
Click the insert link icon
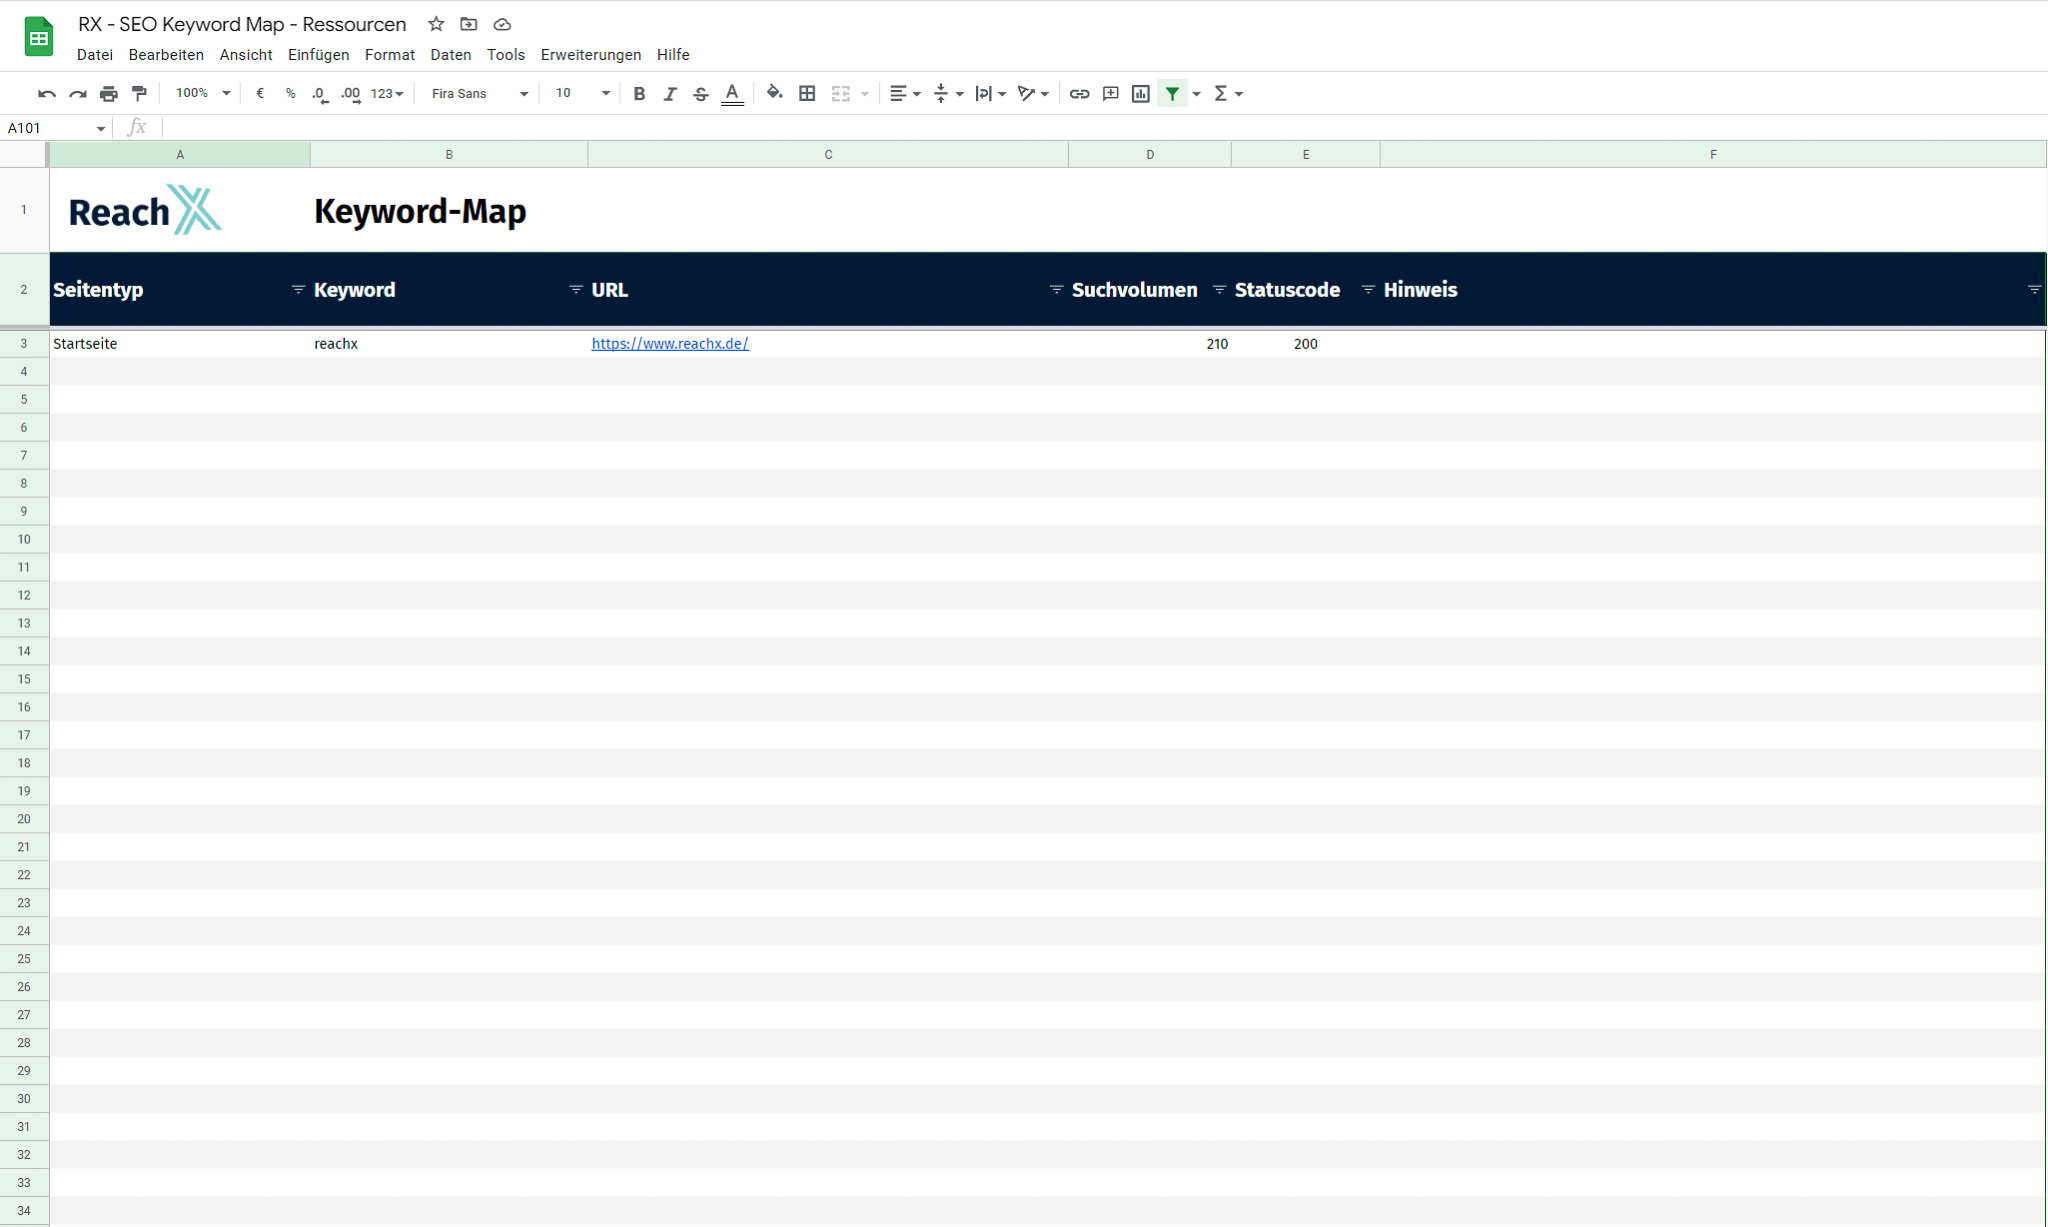coord(1079,94)
